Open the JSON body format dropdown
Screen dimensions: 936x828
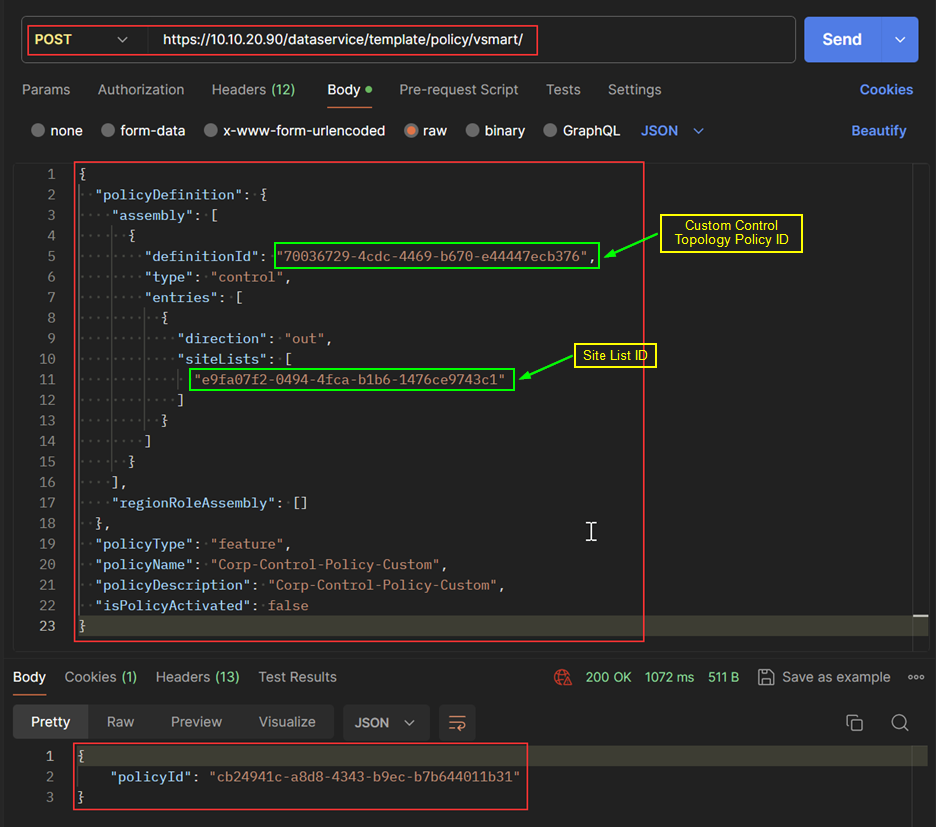click(x=672, y=130)
